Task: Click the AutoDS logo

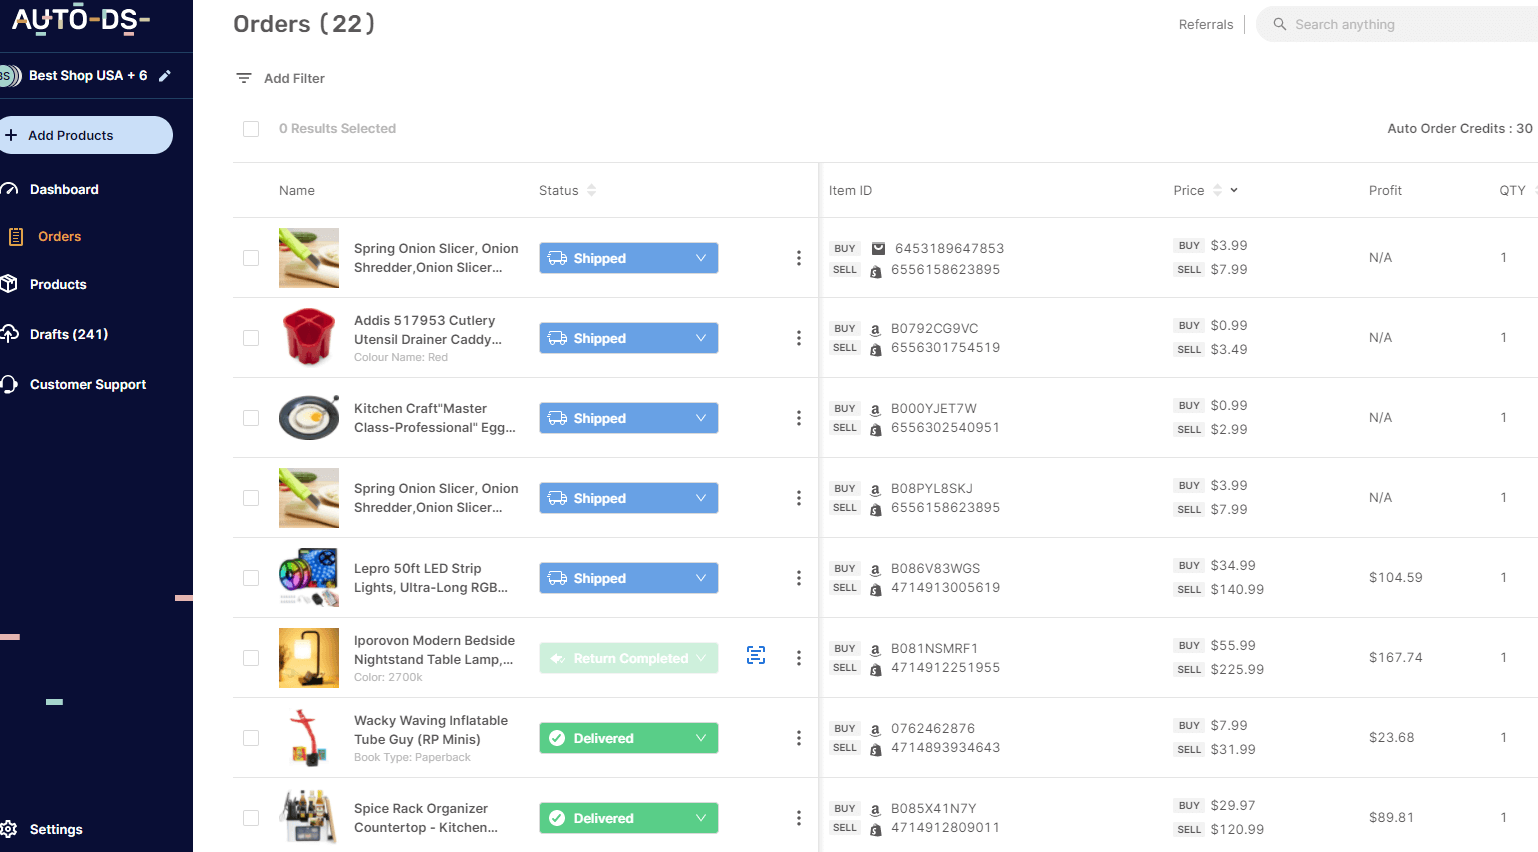Action: click(80, 20)
